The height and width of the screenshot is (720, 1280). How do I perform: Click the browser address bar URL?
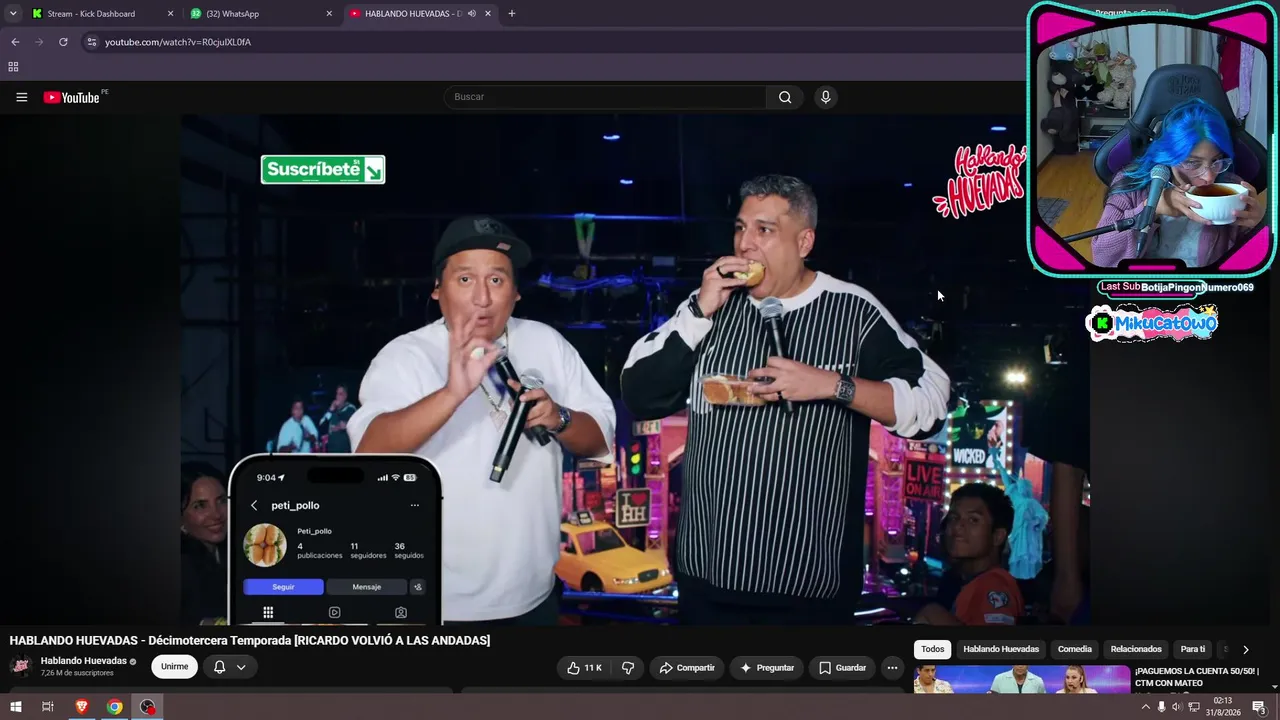[x=178, y=42]
